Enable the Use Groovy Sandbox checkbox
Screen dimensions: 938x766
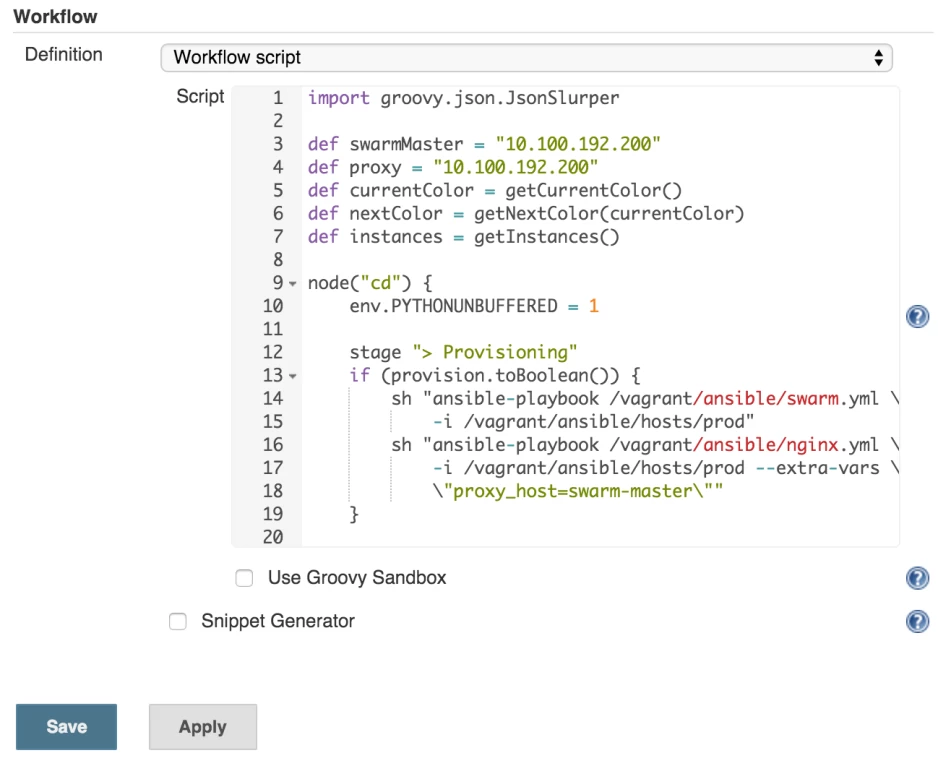coord(244,578)
